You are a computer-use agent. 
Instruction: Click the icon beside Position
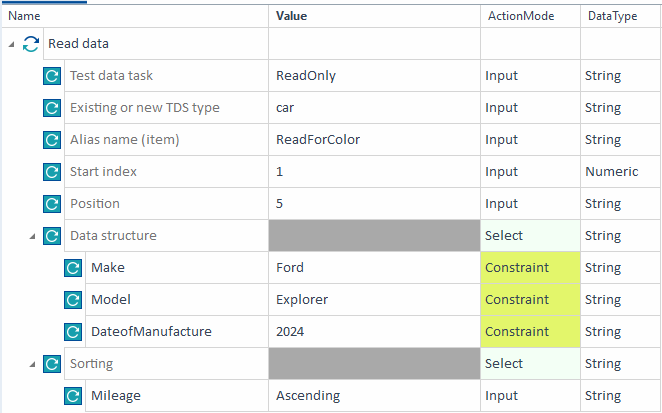(x=52, y=204)
